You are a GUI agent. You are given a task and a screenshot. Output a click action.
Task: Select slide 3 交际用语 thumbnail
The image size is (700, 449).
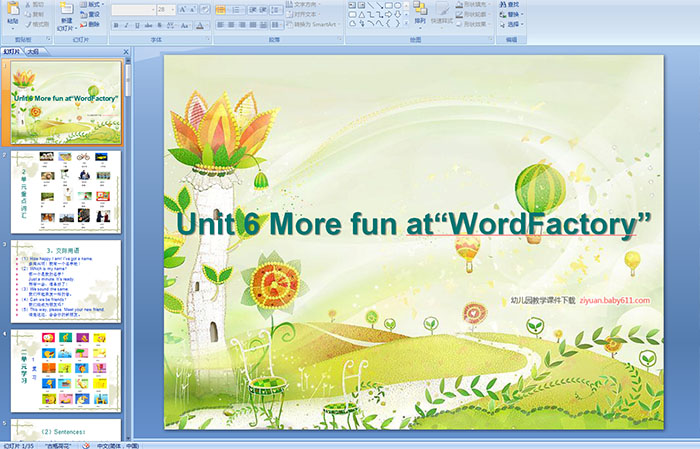coord(66,282)
